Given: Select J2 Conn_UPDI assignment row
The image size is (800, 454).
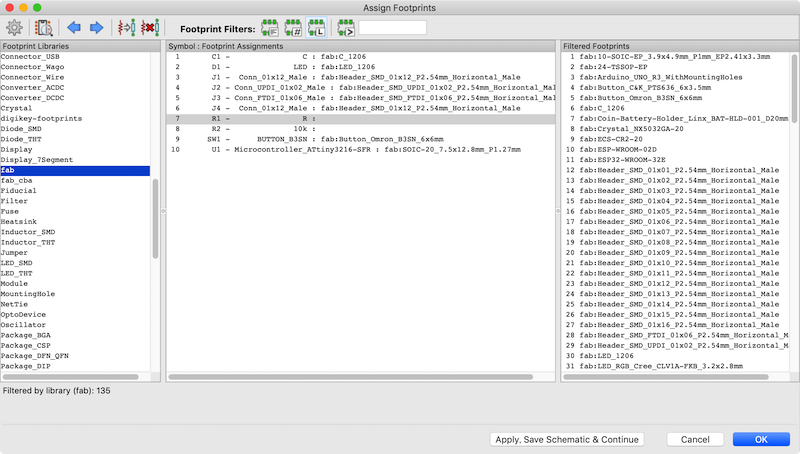Looking at the screenshot, I should pos(361,88).
